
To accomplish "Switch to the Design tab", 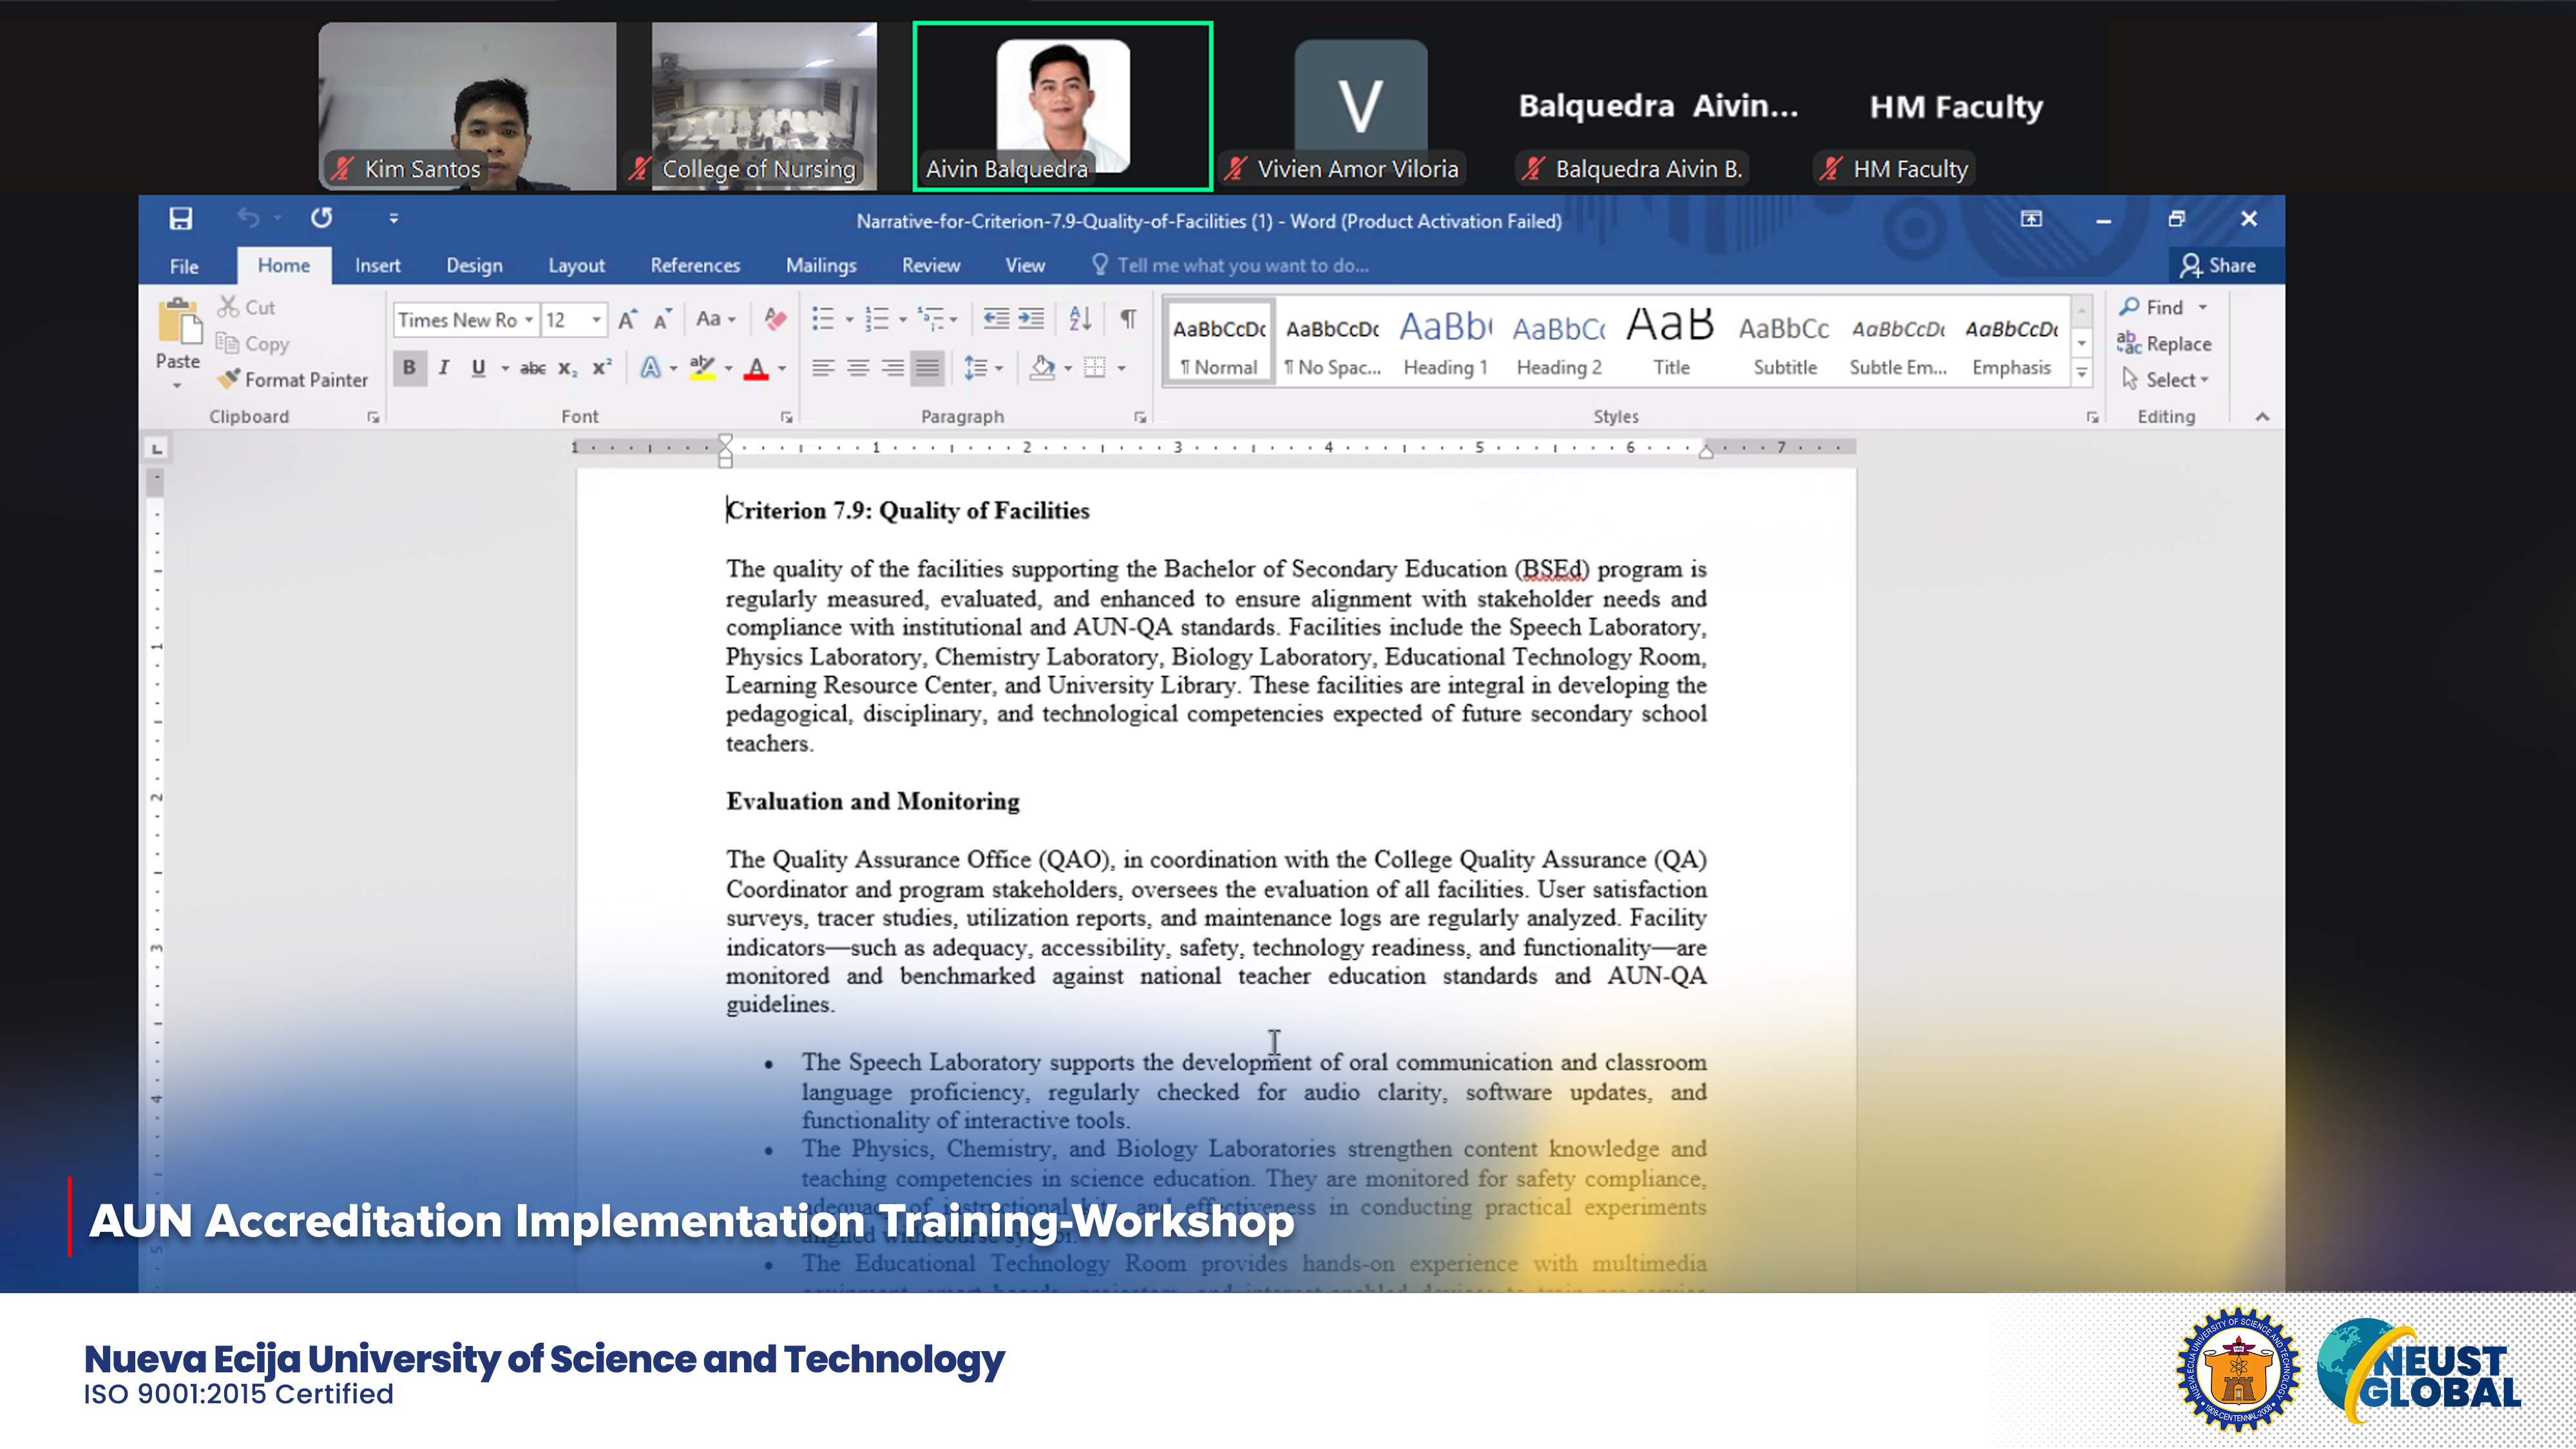I will click(474, 265).
